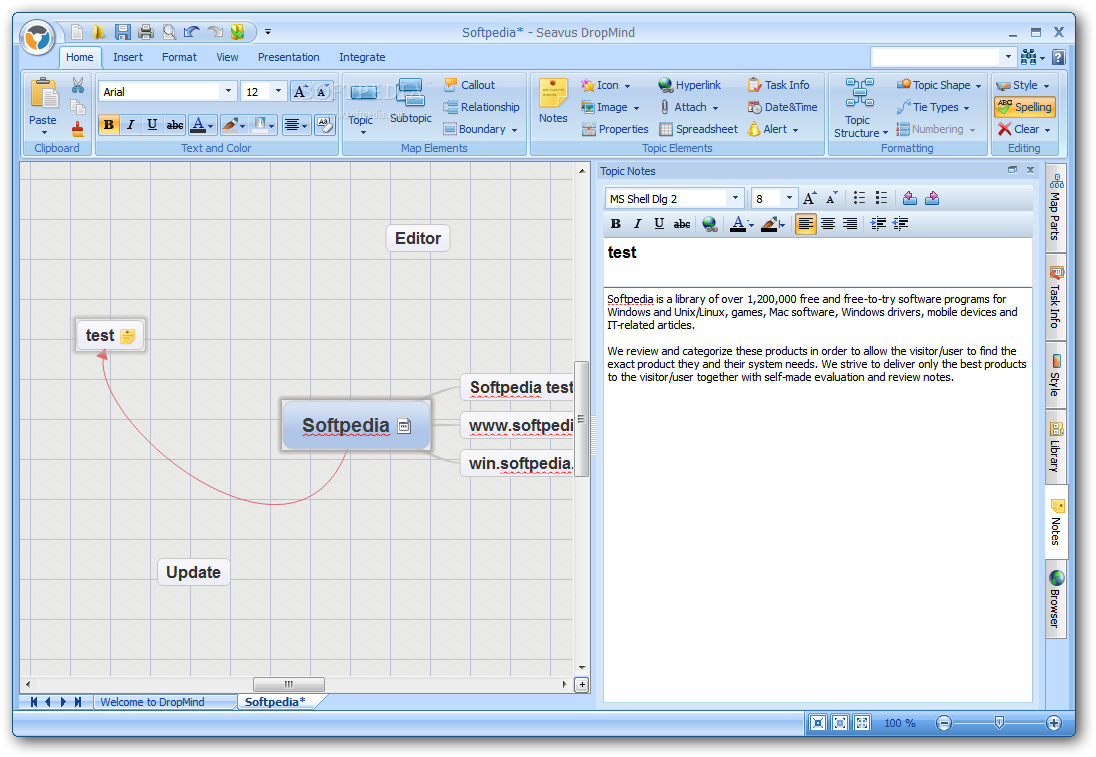Open the Notes button in the ribbon
The height and width of the screenshot is (757, 1096).
click(553, 101)
